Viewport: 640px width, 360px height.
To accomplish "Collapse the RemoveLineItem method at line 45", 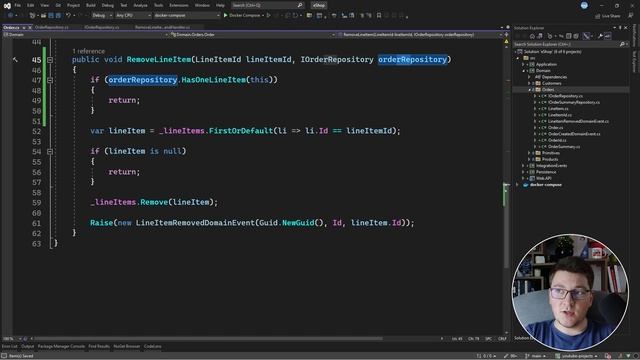I will 50,60.
